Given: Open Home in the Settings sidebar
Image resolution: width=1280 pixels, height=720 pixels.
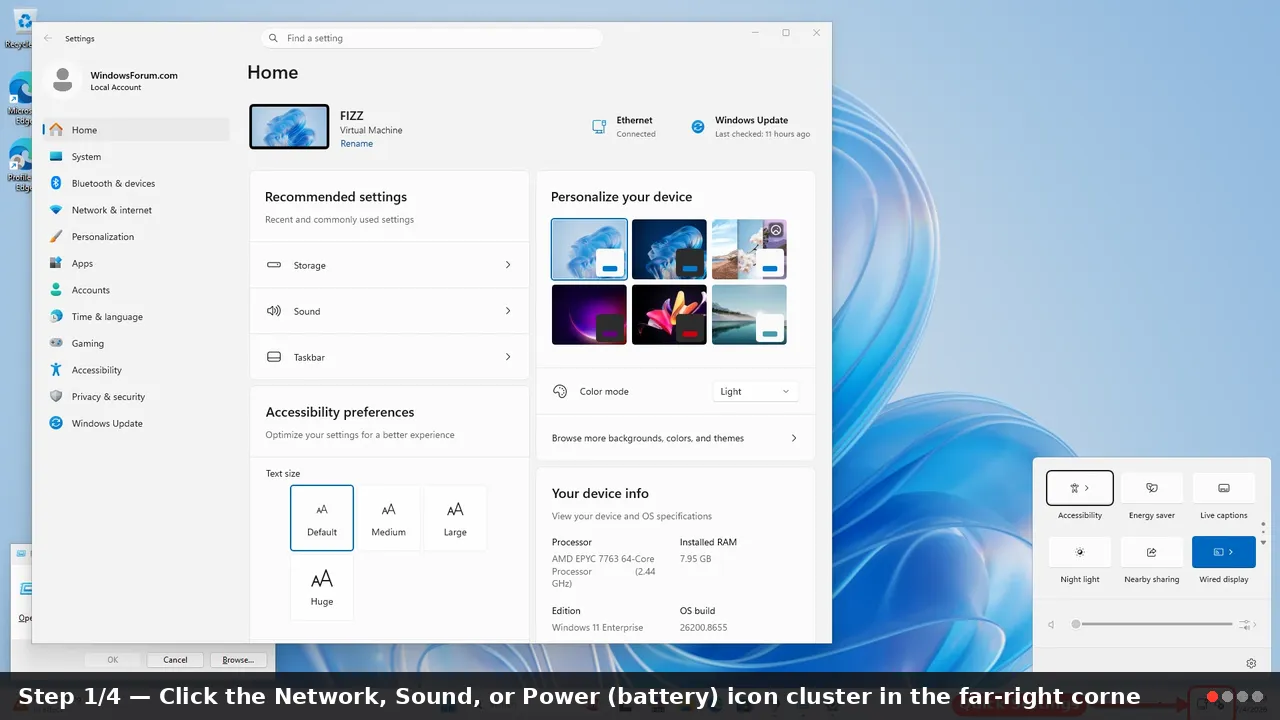Looking at the screenshot, I should [x=137, y=130].
